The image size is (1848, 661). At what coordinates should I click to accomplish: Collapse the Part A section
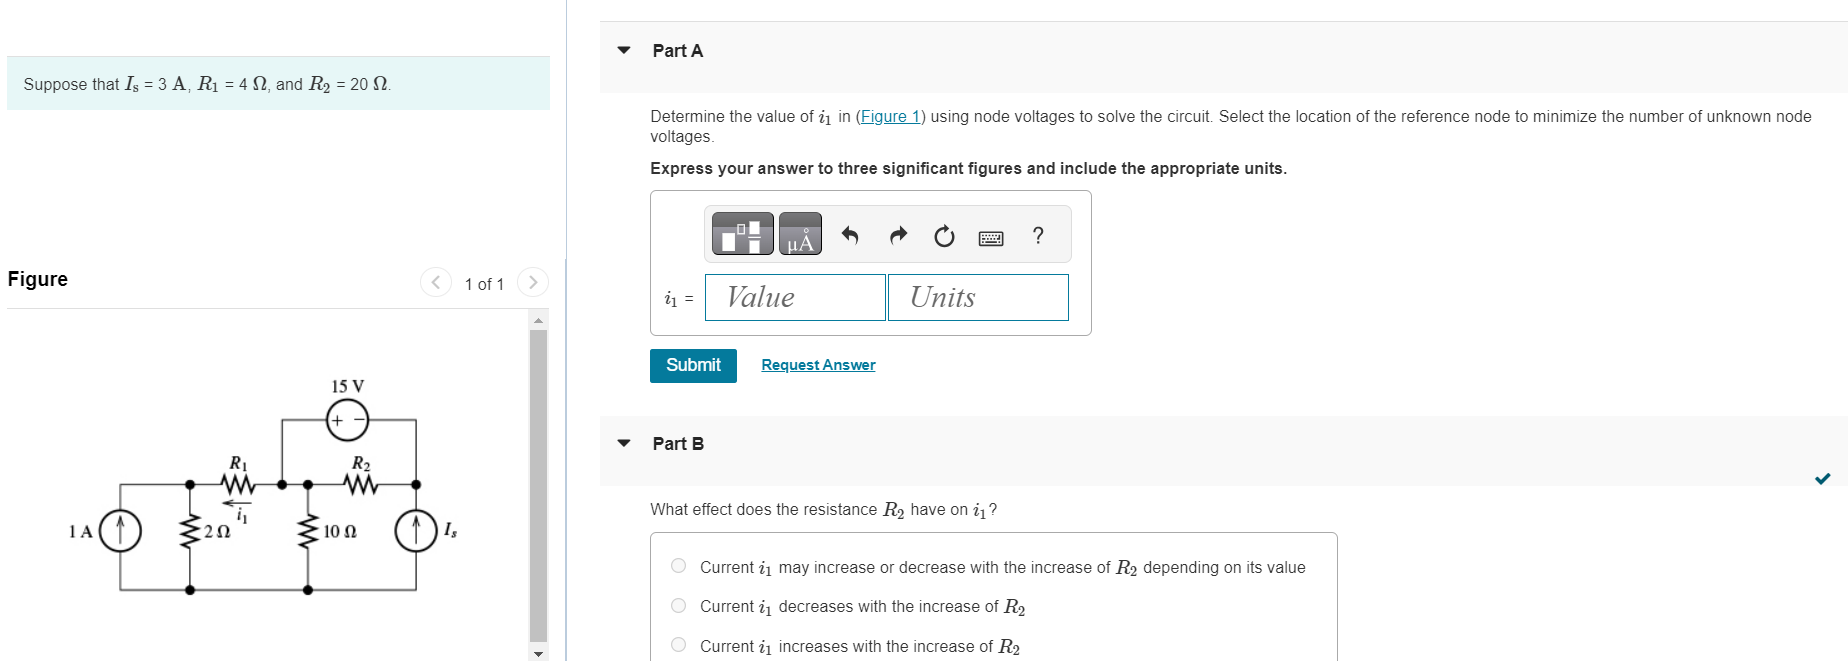pyautogui.click(x=622, y=50)
